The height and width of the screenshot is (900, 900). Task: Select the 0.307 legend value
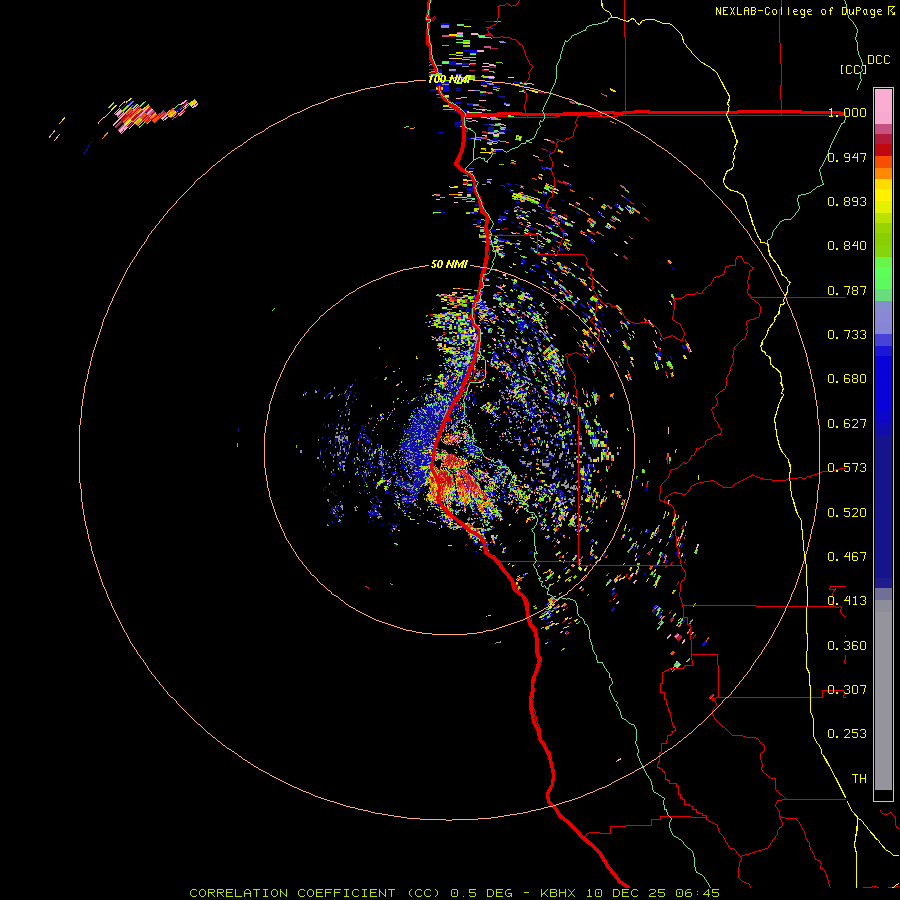click(847, 690)
